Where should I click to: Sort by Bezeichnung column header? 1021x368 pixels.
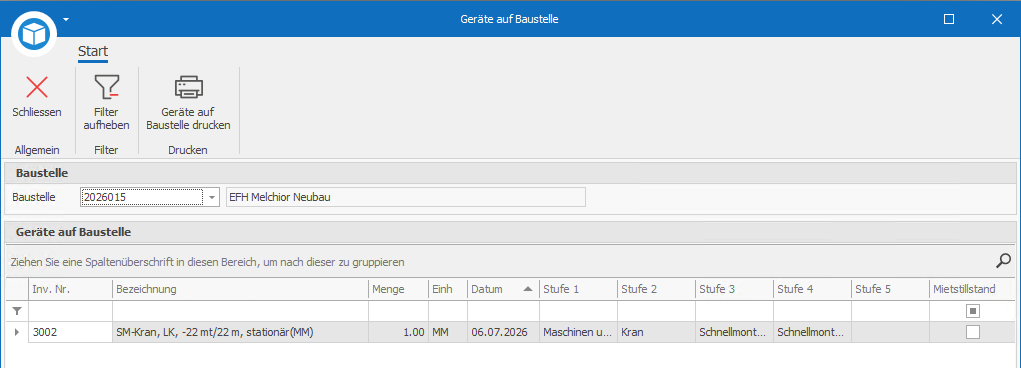pos(240,289)
